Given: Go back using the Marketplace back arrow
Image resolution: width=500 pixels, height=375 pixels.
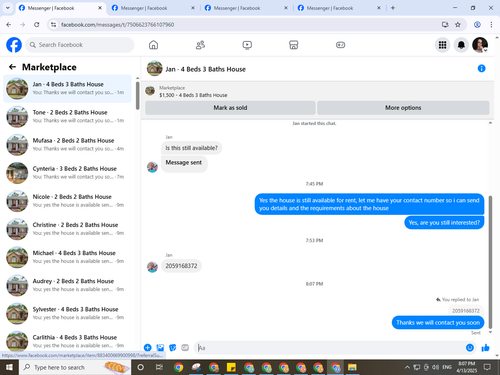Looking at the screenshot, I should pyautogui.click(x=12, y=67).
